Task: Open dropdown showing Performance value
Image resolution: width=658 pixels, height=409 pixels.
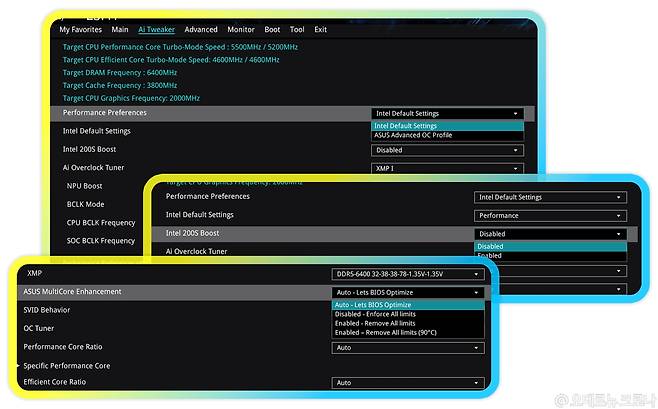Action: click(550, 215)
